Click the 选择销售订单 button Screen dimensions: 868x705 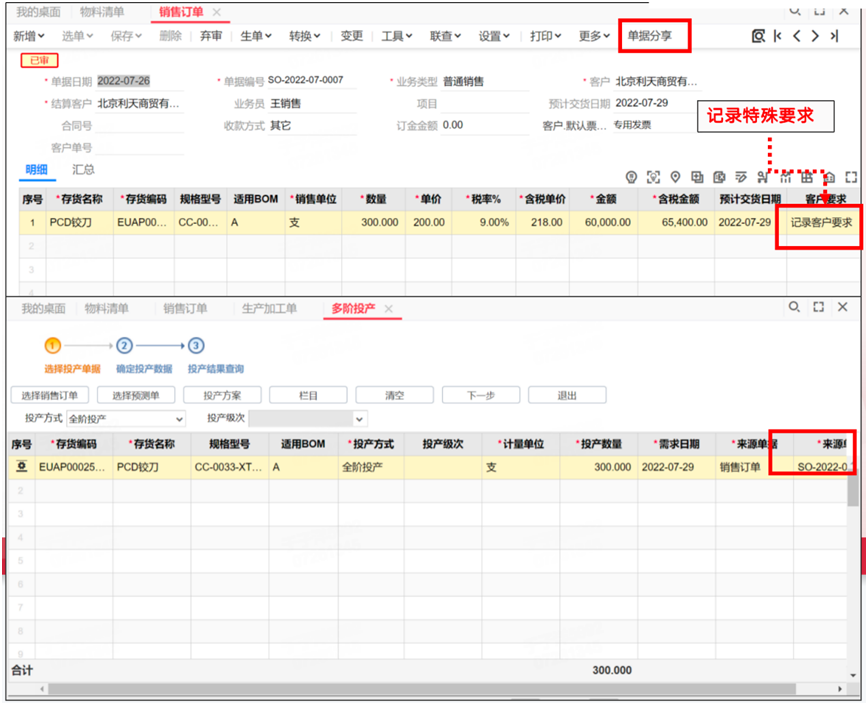51,395
